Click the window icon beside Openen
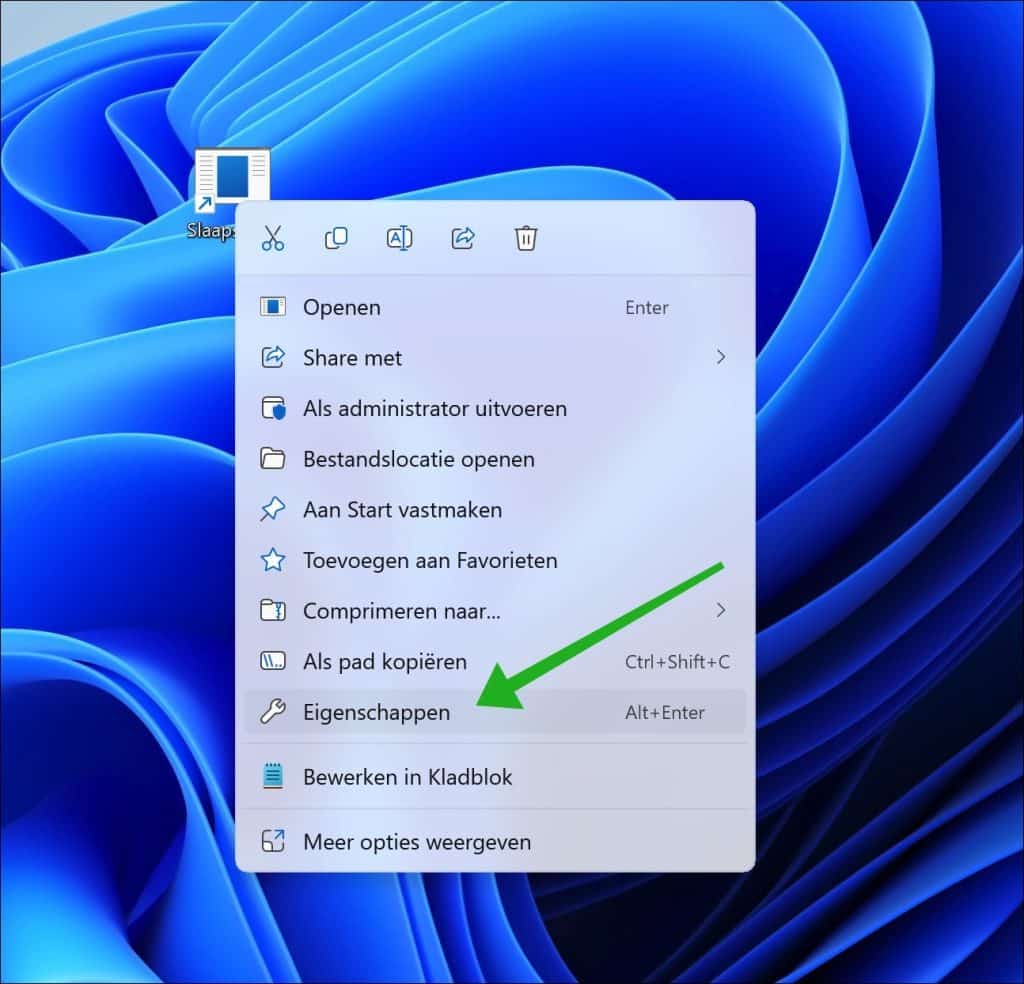This screenshot has height=984, width=1024. coord(272,307)
